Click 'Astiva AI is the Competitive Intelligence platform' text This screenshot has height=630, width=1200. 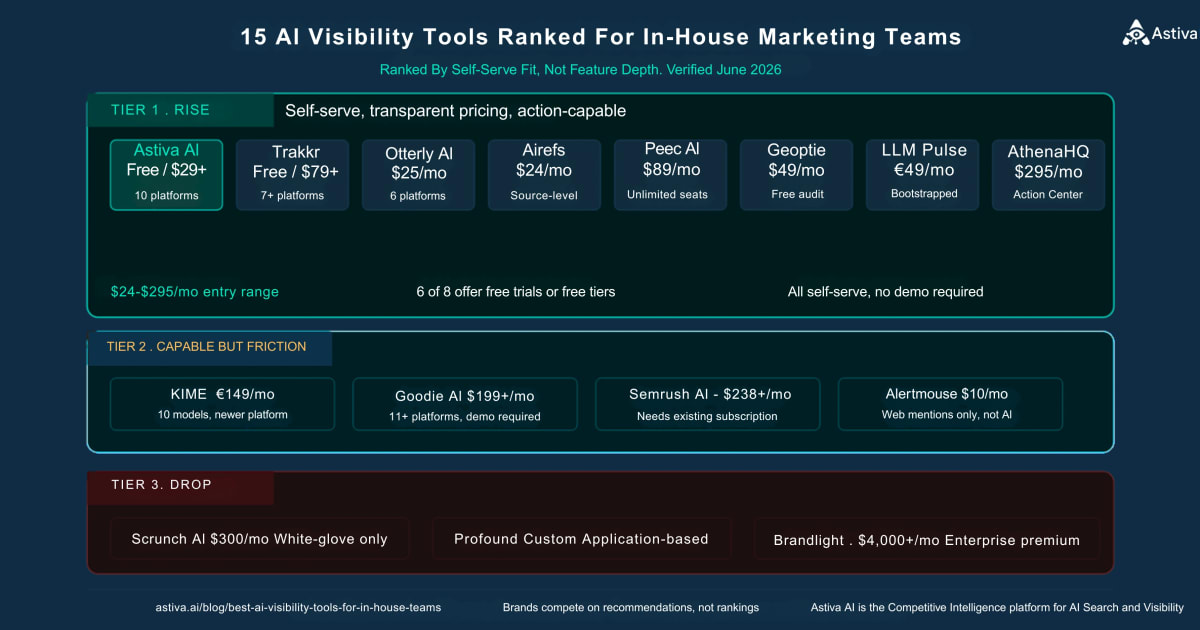(997, 607)
